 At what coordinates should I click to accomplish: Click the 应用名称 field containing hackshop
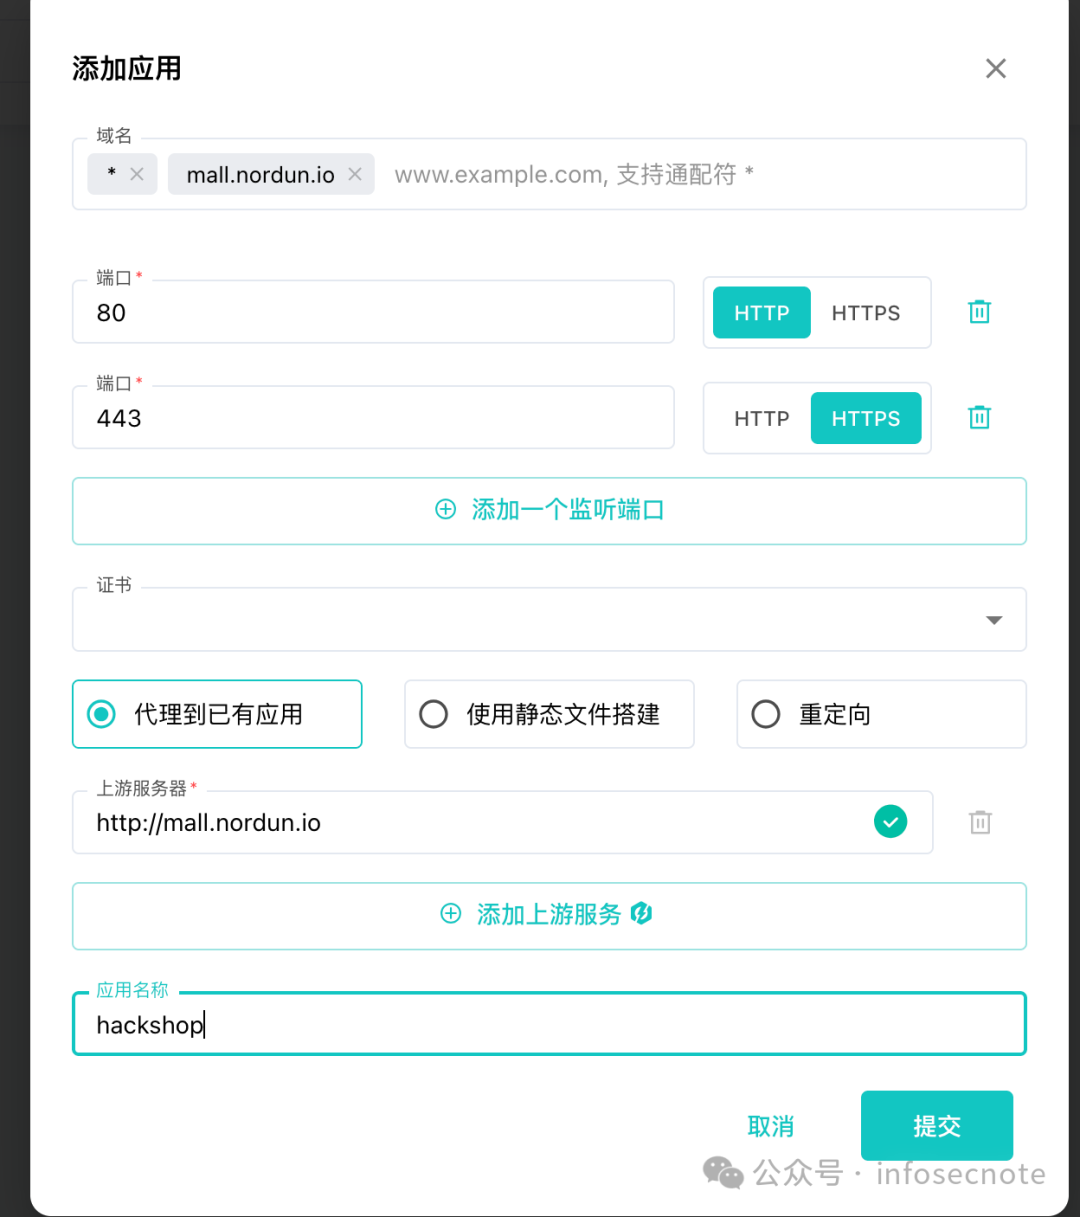click(x=549, y=1024)
